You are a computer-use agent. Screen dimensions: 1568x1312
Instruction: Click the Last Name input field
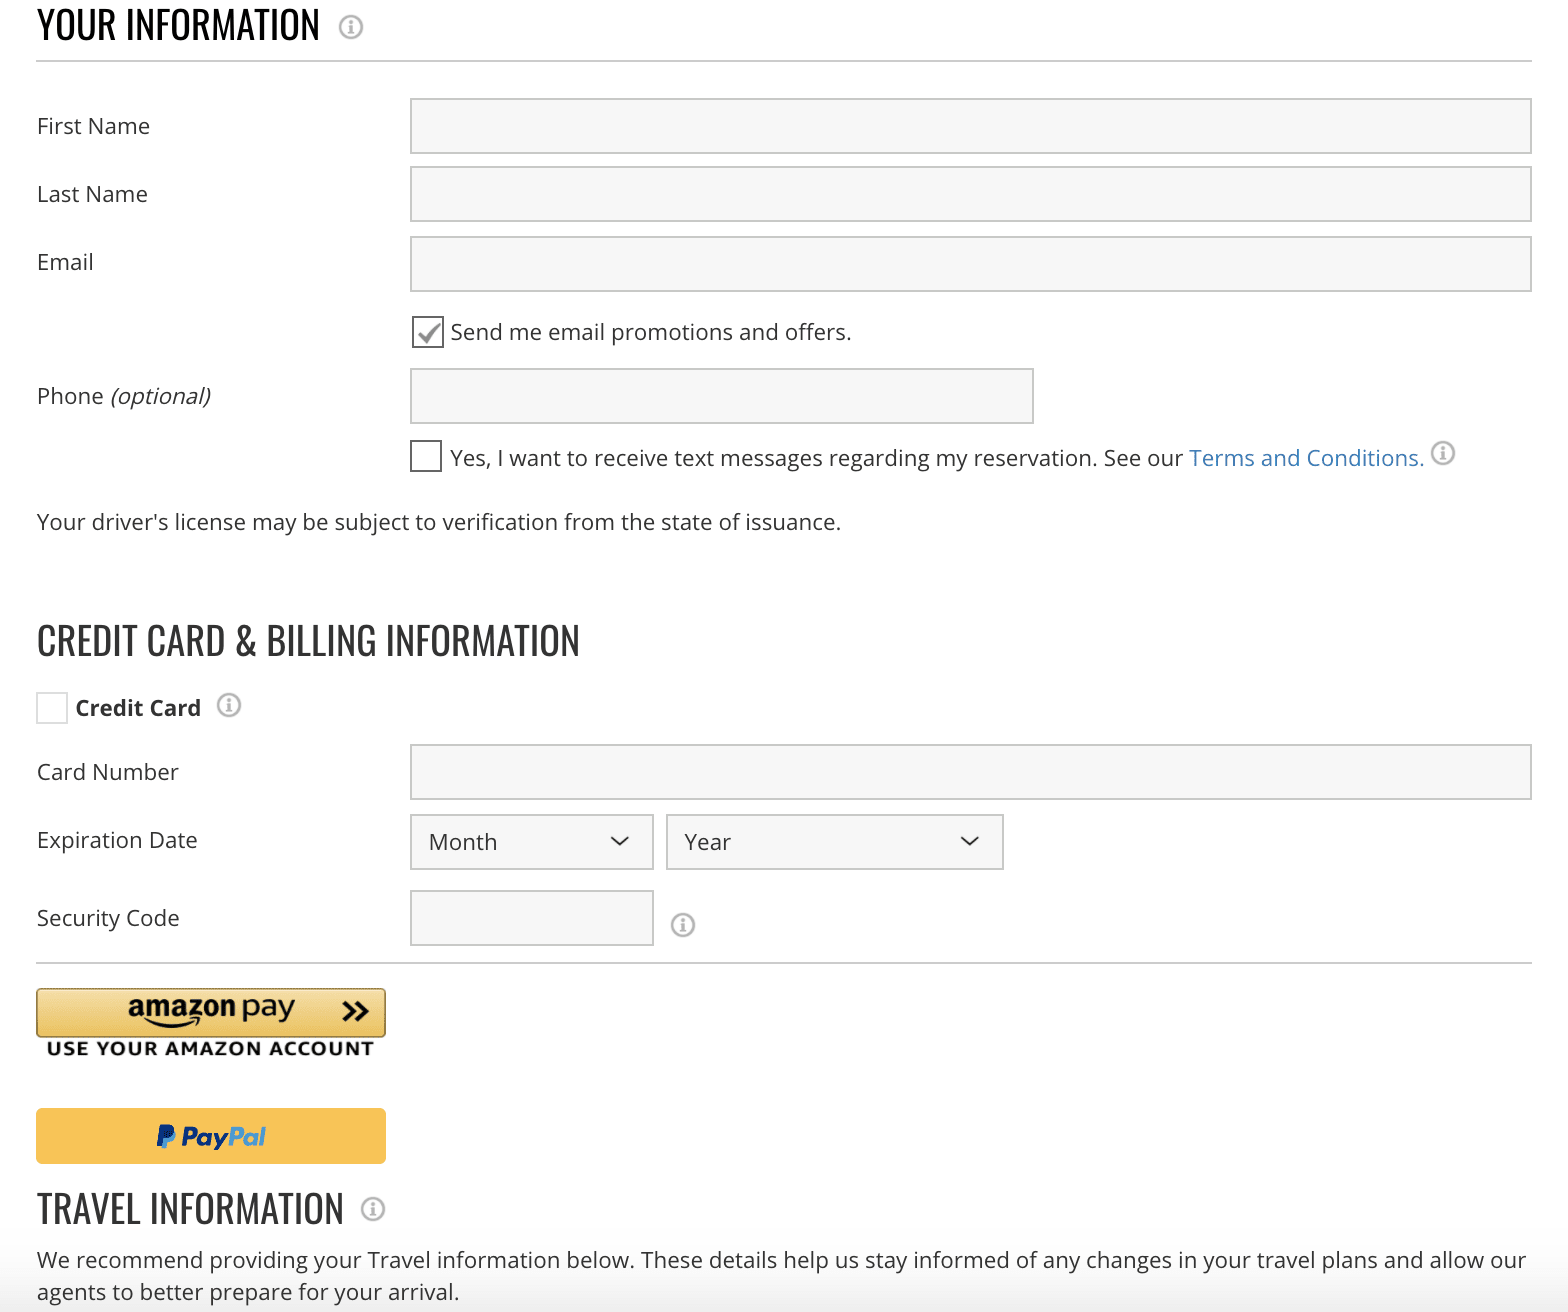point(970,194)
